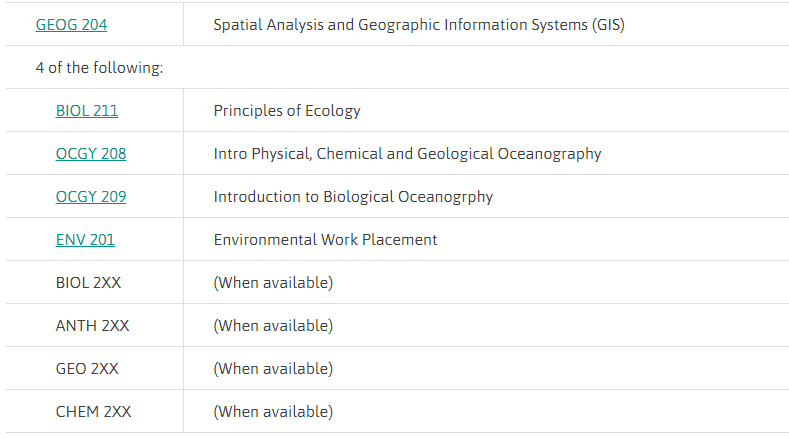Click the '4 of the following' heading
The width and height of the screenshot is (789, 438).
pyautogui.click(x=99, y=68)
